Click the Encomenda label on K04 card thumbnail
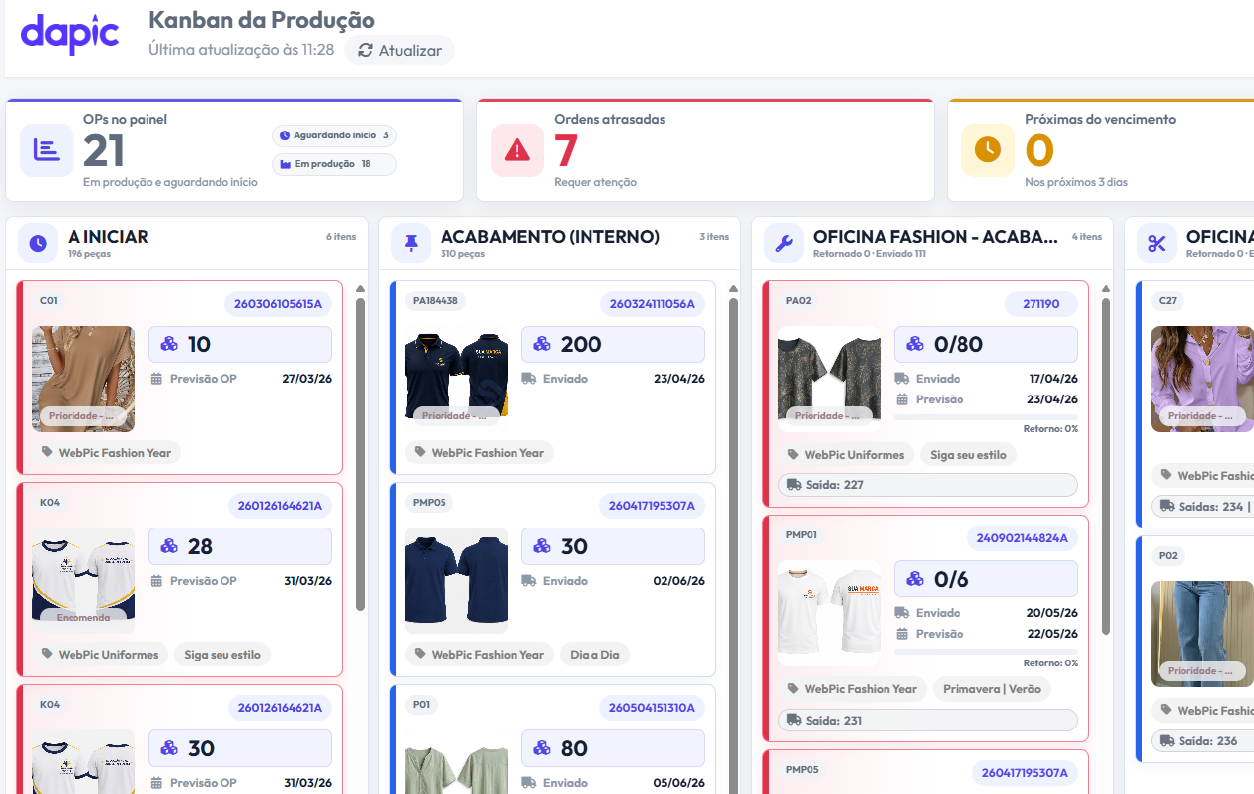 point(84,618)
